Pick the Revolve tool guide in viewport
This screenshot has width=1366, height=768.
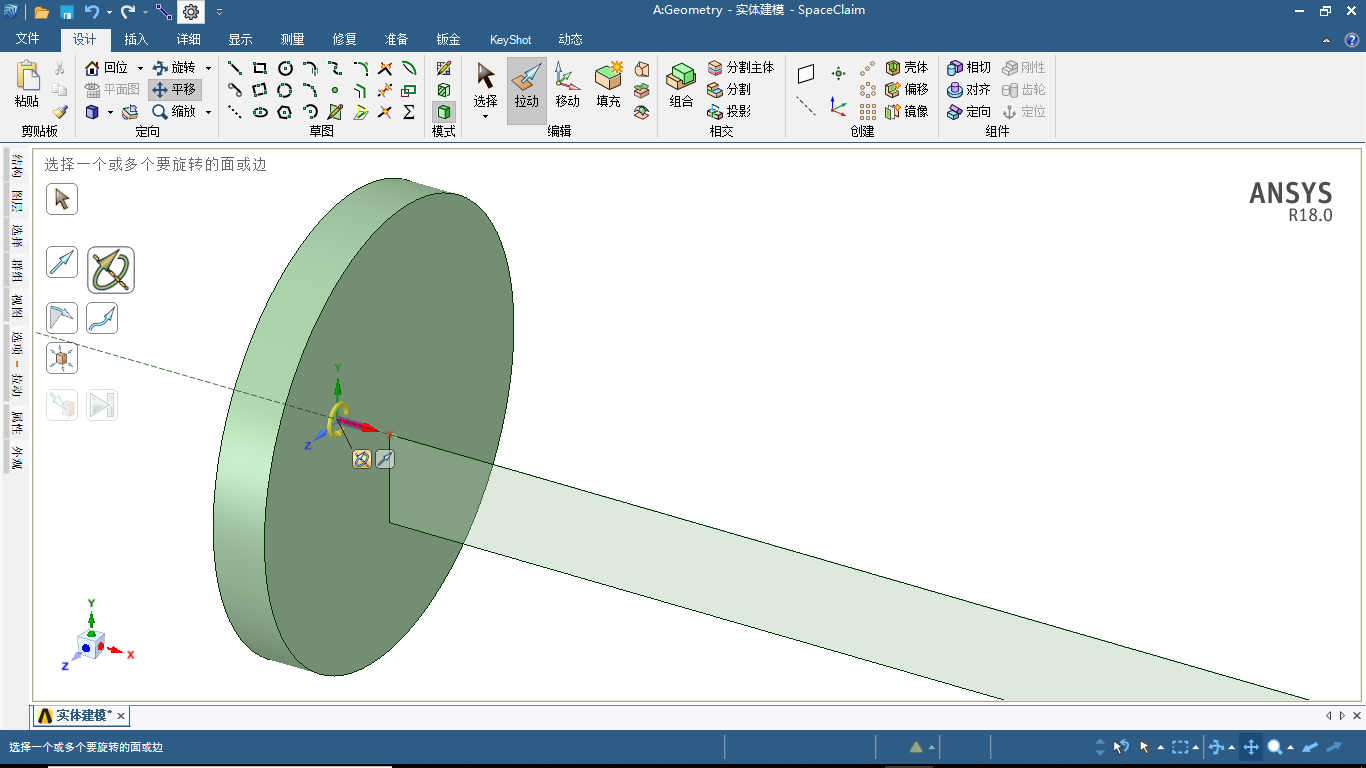pyautogui.click(x=111, y=270)
